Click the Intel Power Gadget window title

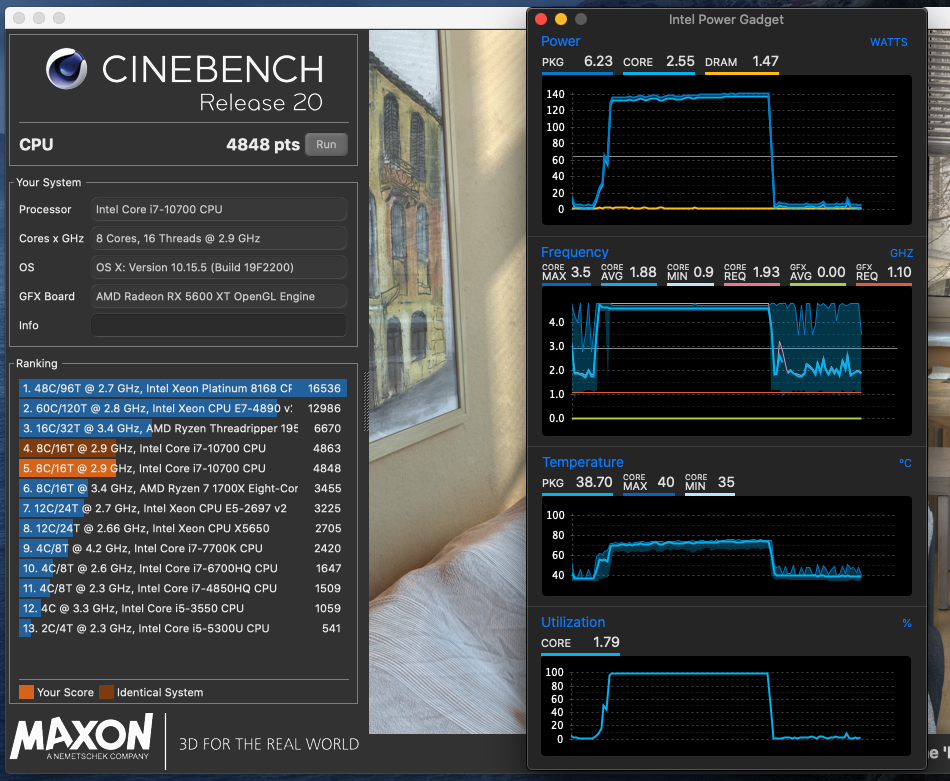click(x=726, y=19)
